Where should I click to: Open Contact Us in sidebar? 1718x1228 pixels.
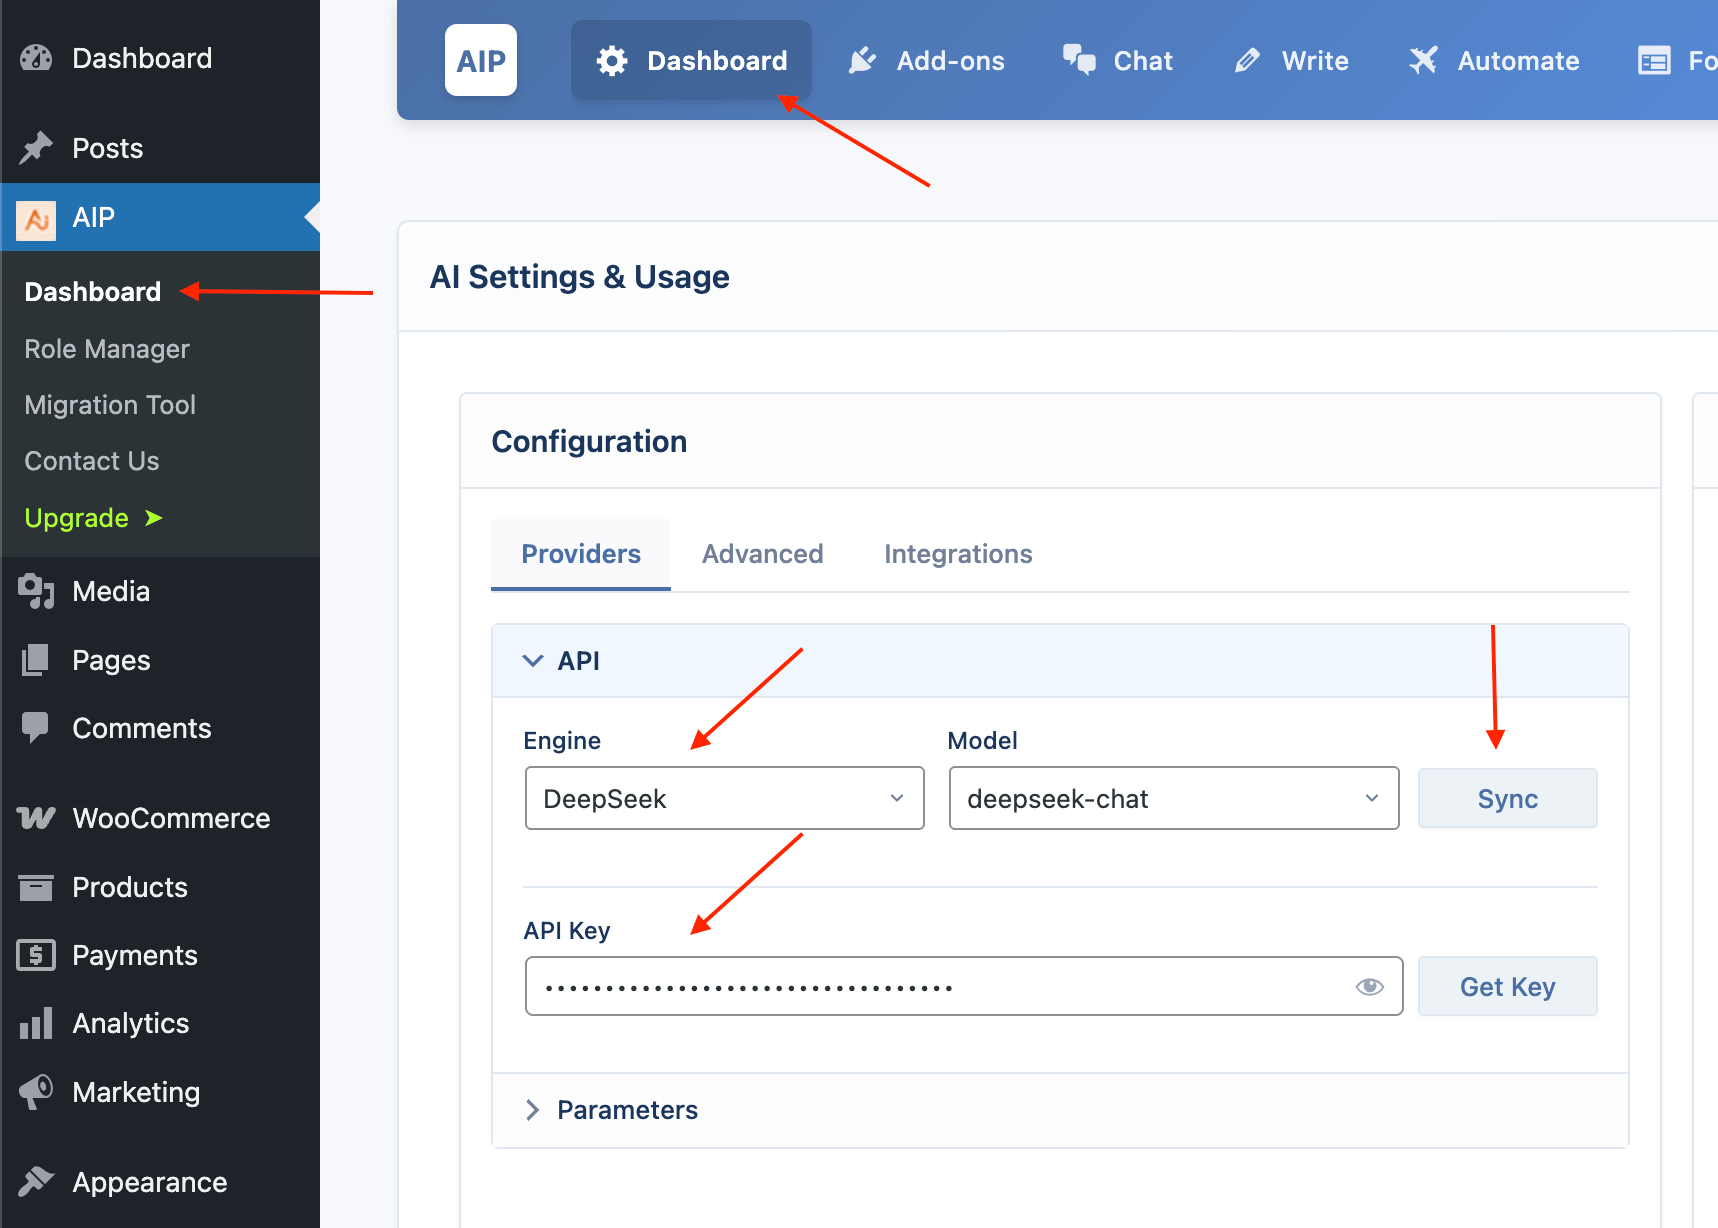pyautogui.click(x=92, y=461)
